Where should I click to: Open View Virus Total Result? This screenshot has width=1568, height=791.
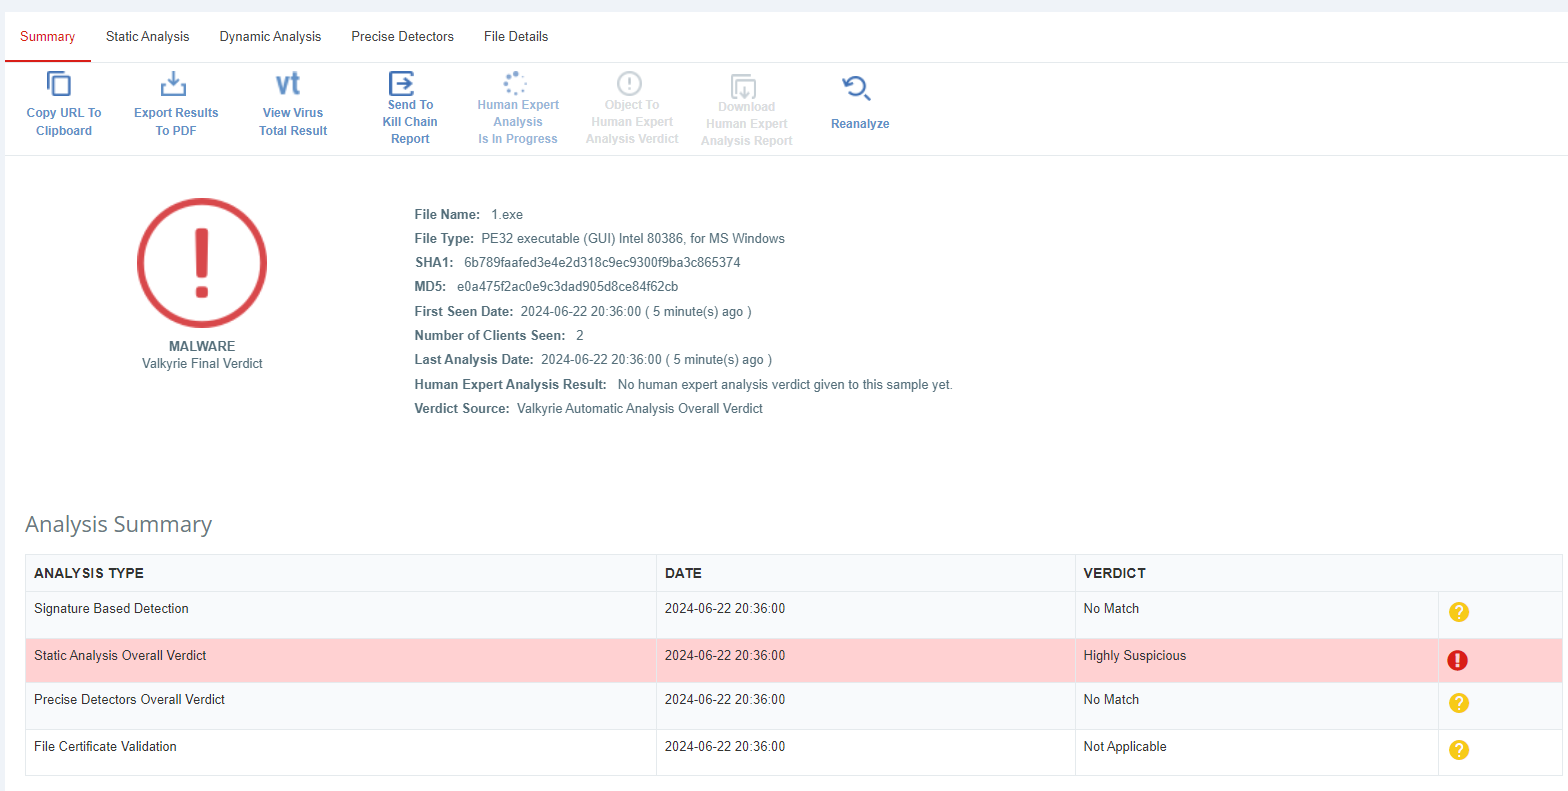point(293,104)
